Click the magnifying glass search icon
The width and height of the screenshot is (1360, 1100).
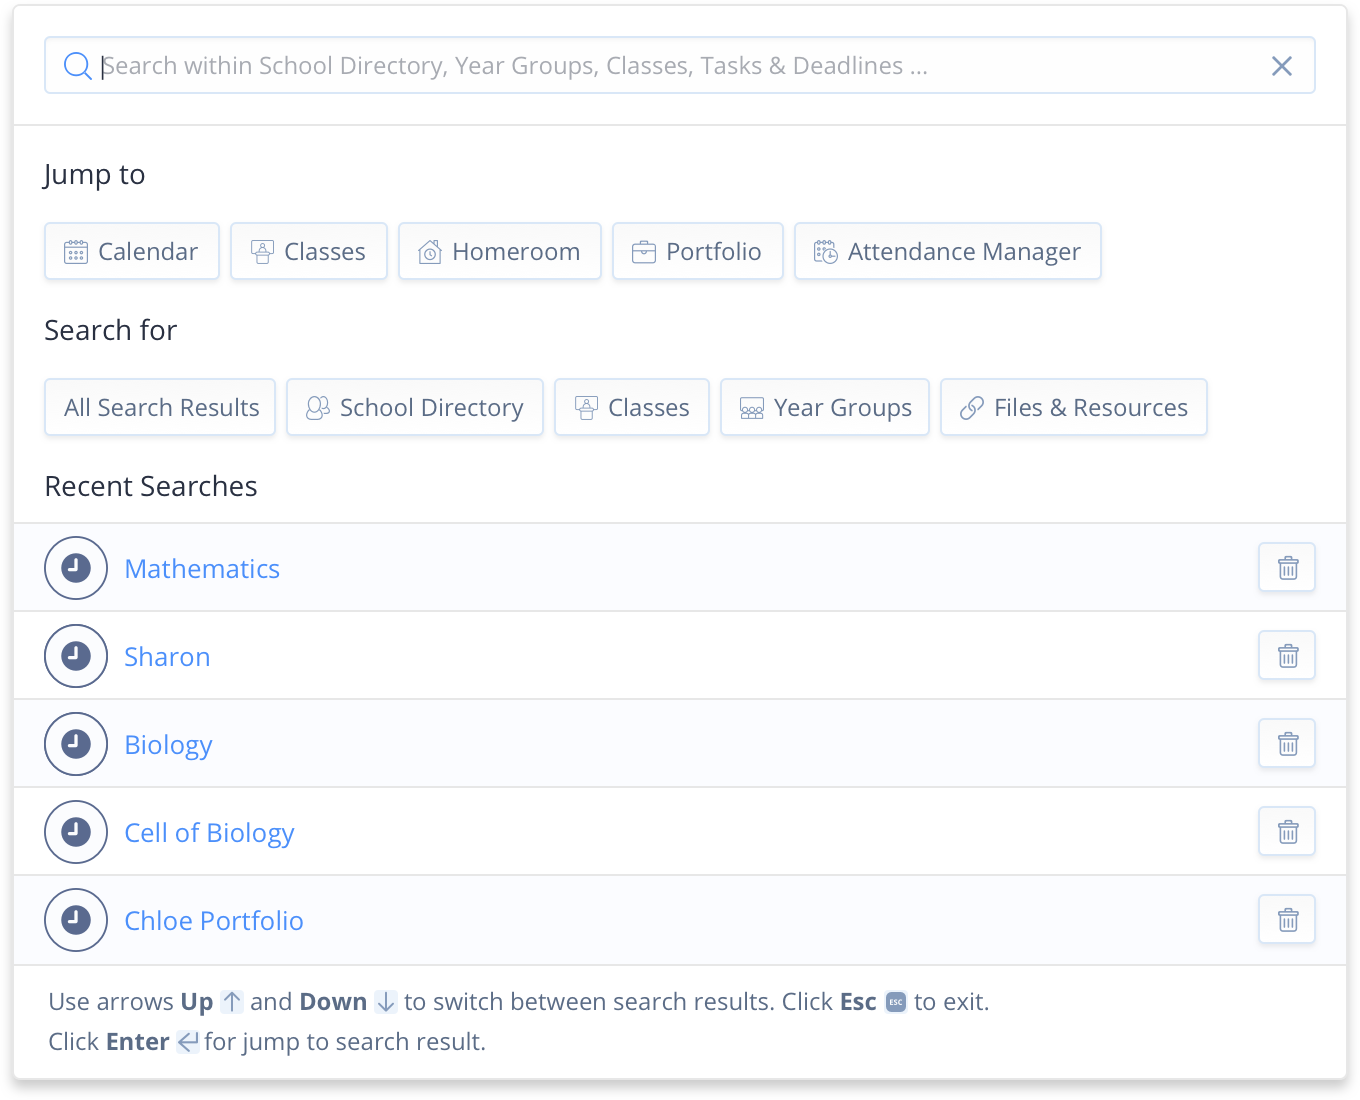point(77,66)
